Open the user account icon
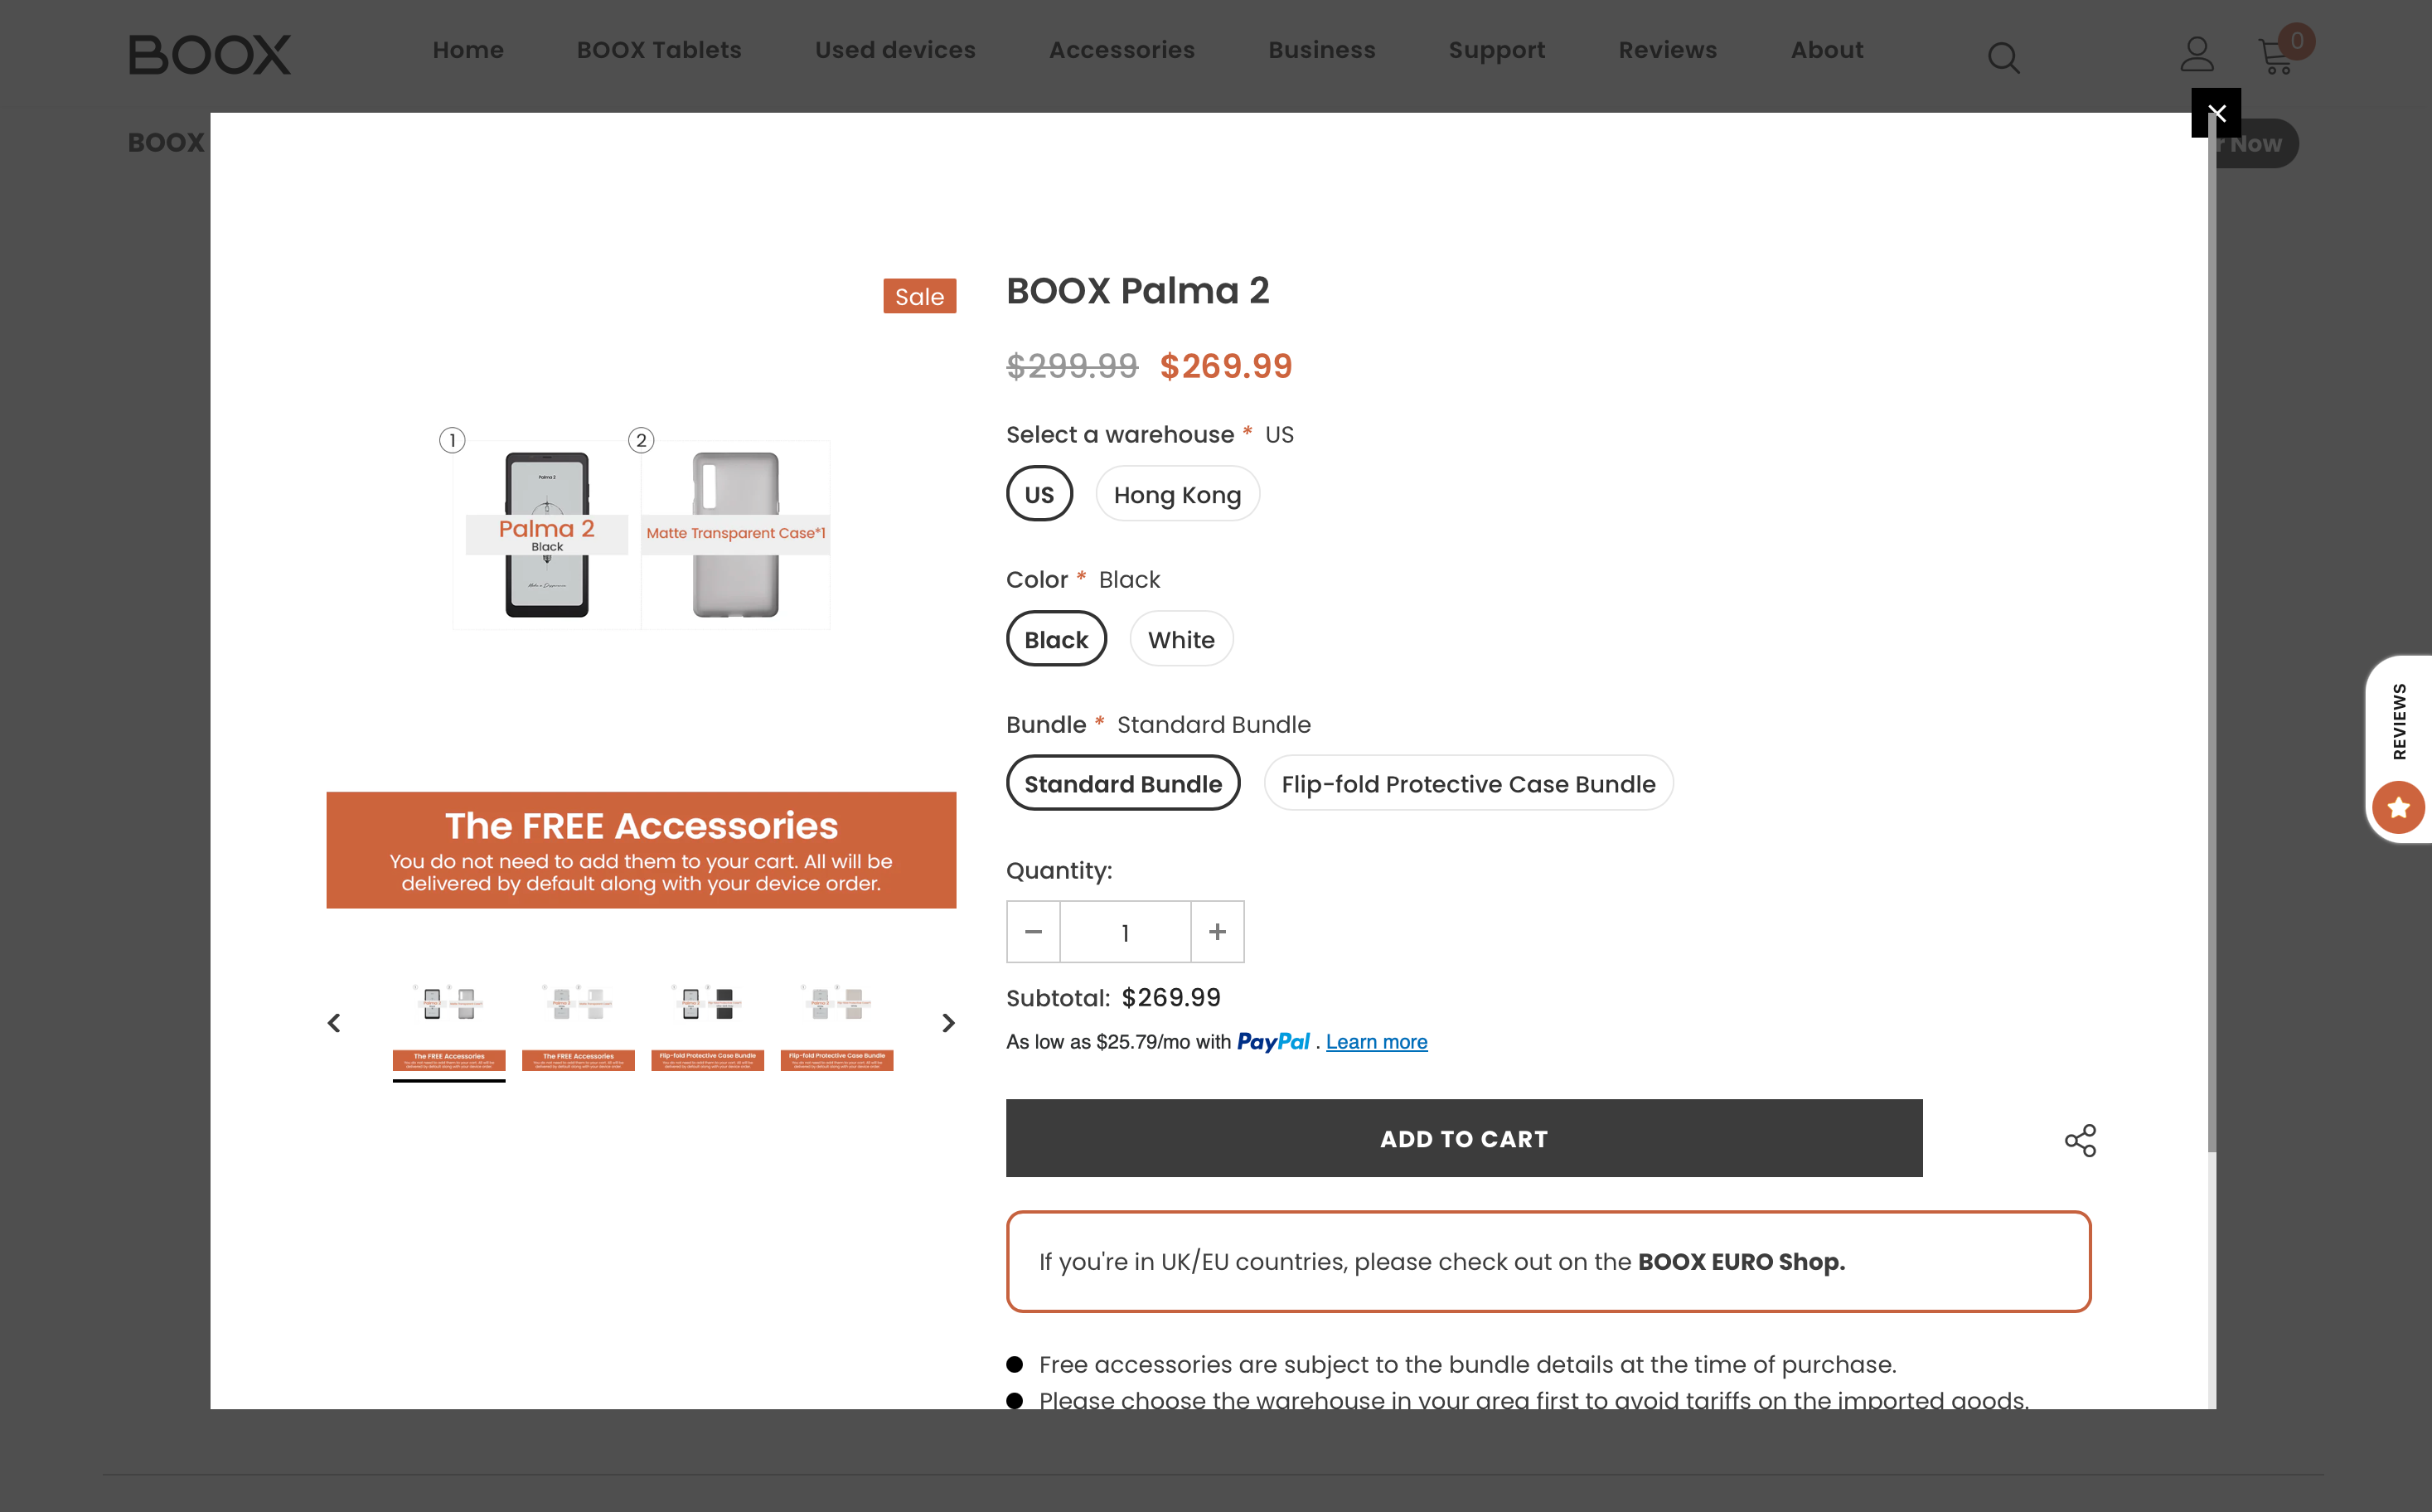The image size is (2432, 1512). point(2197,54)
